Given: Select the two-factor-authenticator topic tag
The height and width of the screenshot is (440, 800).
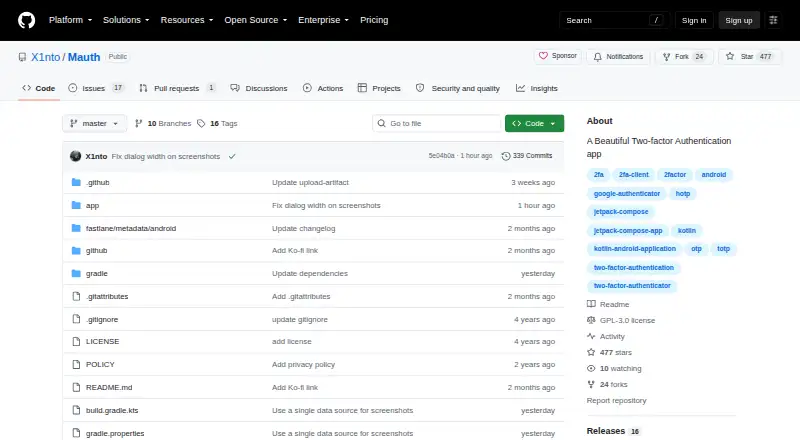Looking at the screenshot, I should point(632,286).
